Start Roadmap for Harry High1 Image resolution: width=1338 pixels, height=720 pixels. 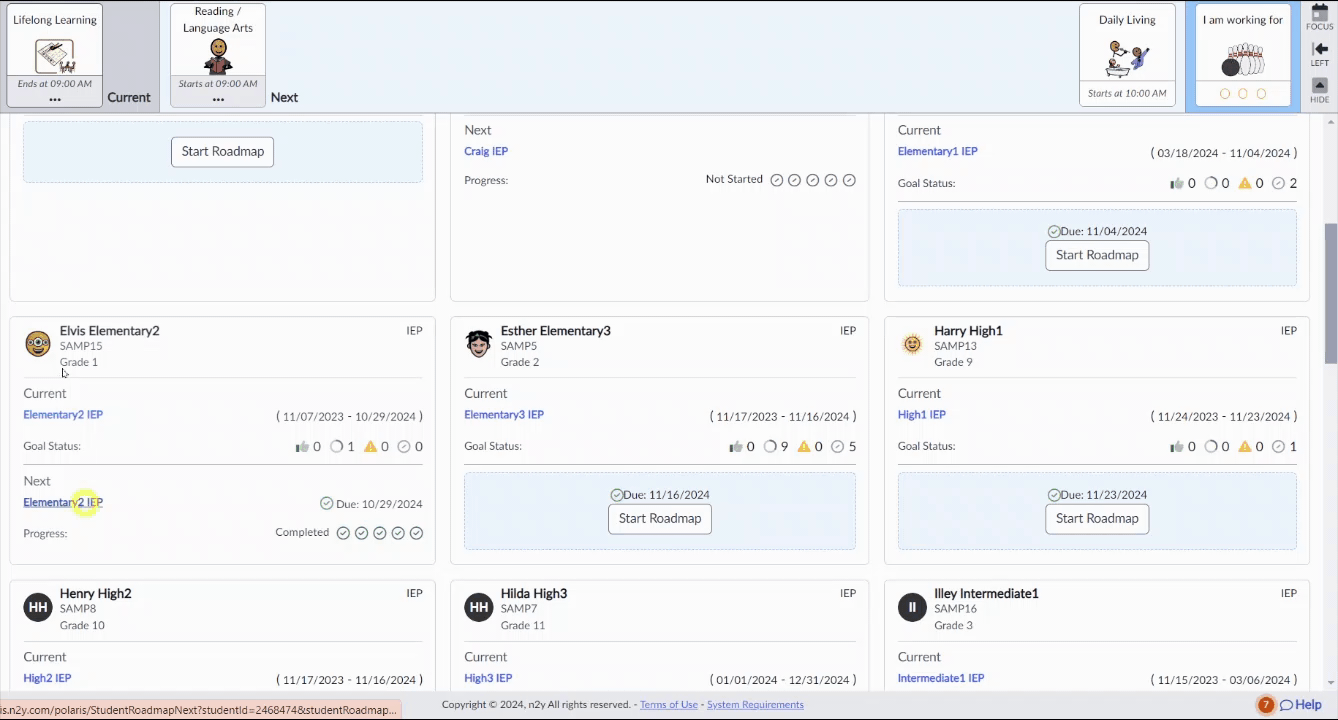pos(1097,519)
